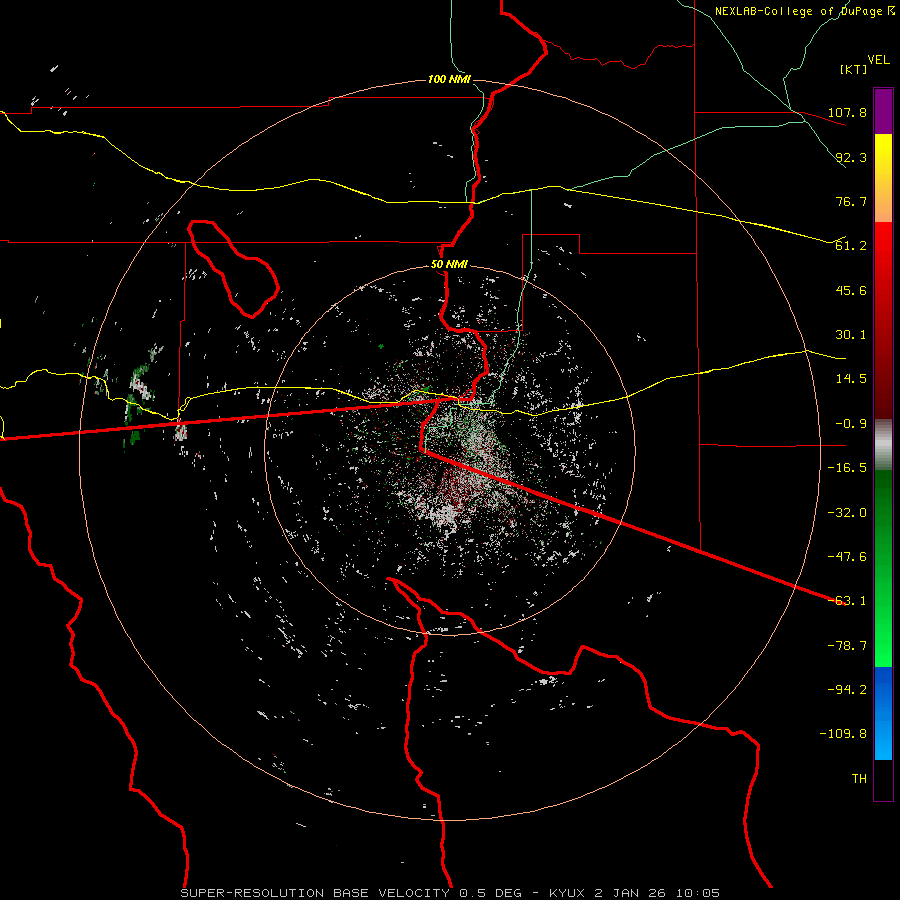The height and width of the screenshot is (900, 900).
Task: Click the KYUX radar site identifier
Action: click(567, 893)
